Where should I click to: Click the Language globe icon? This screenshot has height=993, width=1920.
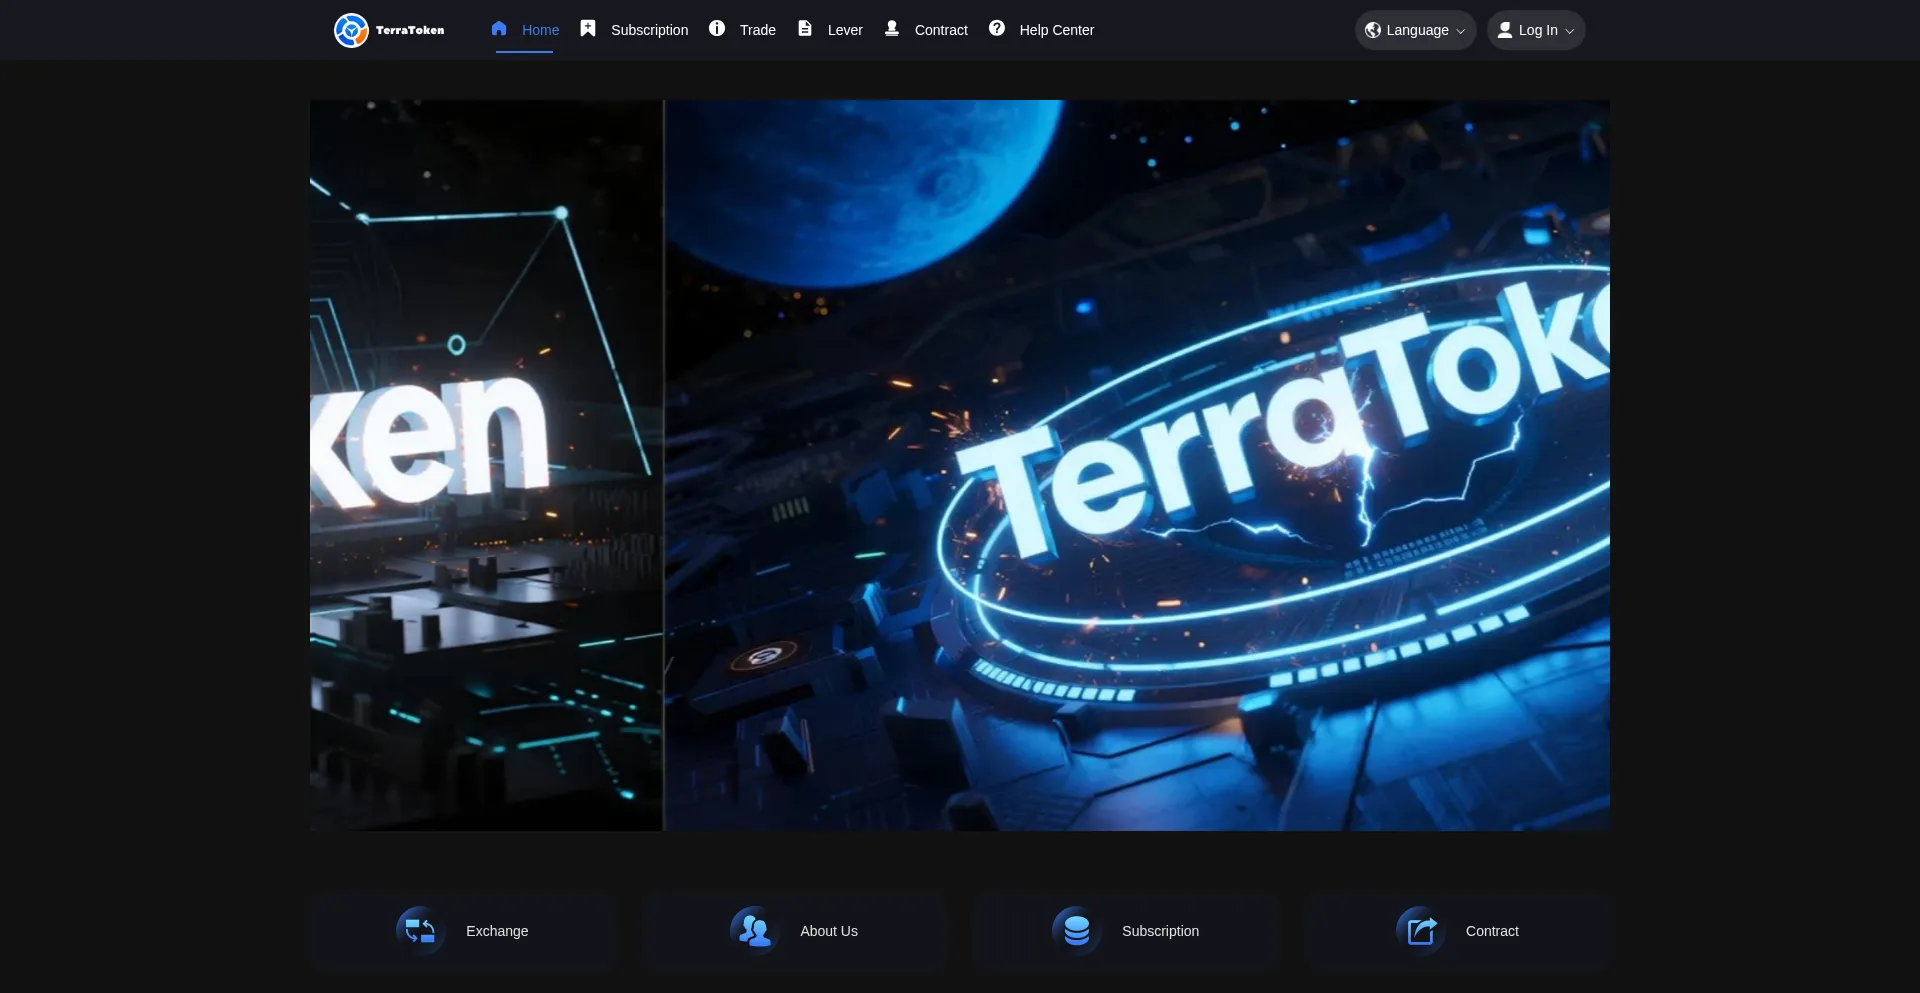[1373, 30]
